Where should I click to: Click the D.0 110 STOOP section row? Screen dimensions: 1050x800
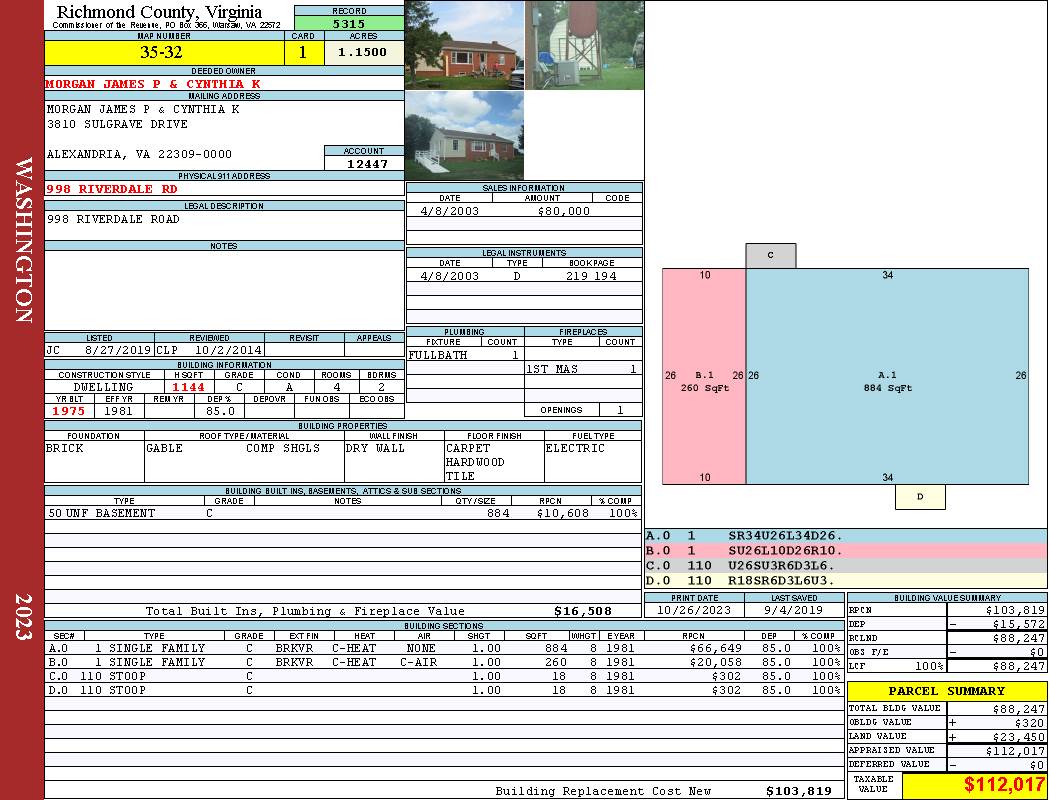[444, 690]
